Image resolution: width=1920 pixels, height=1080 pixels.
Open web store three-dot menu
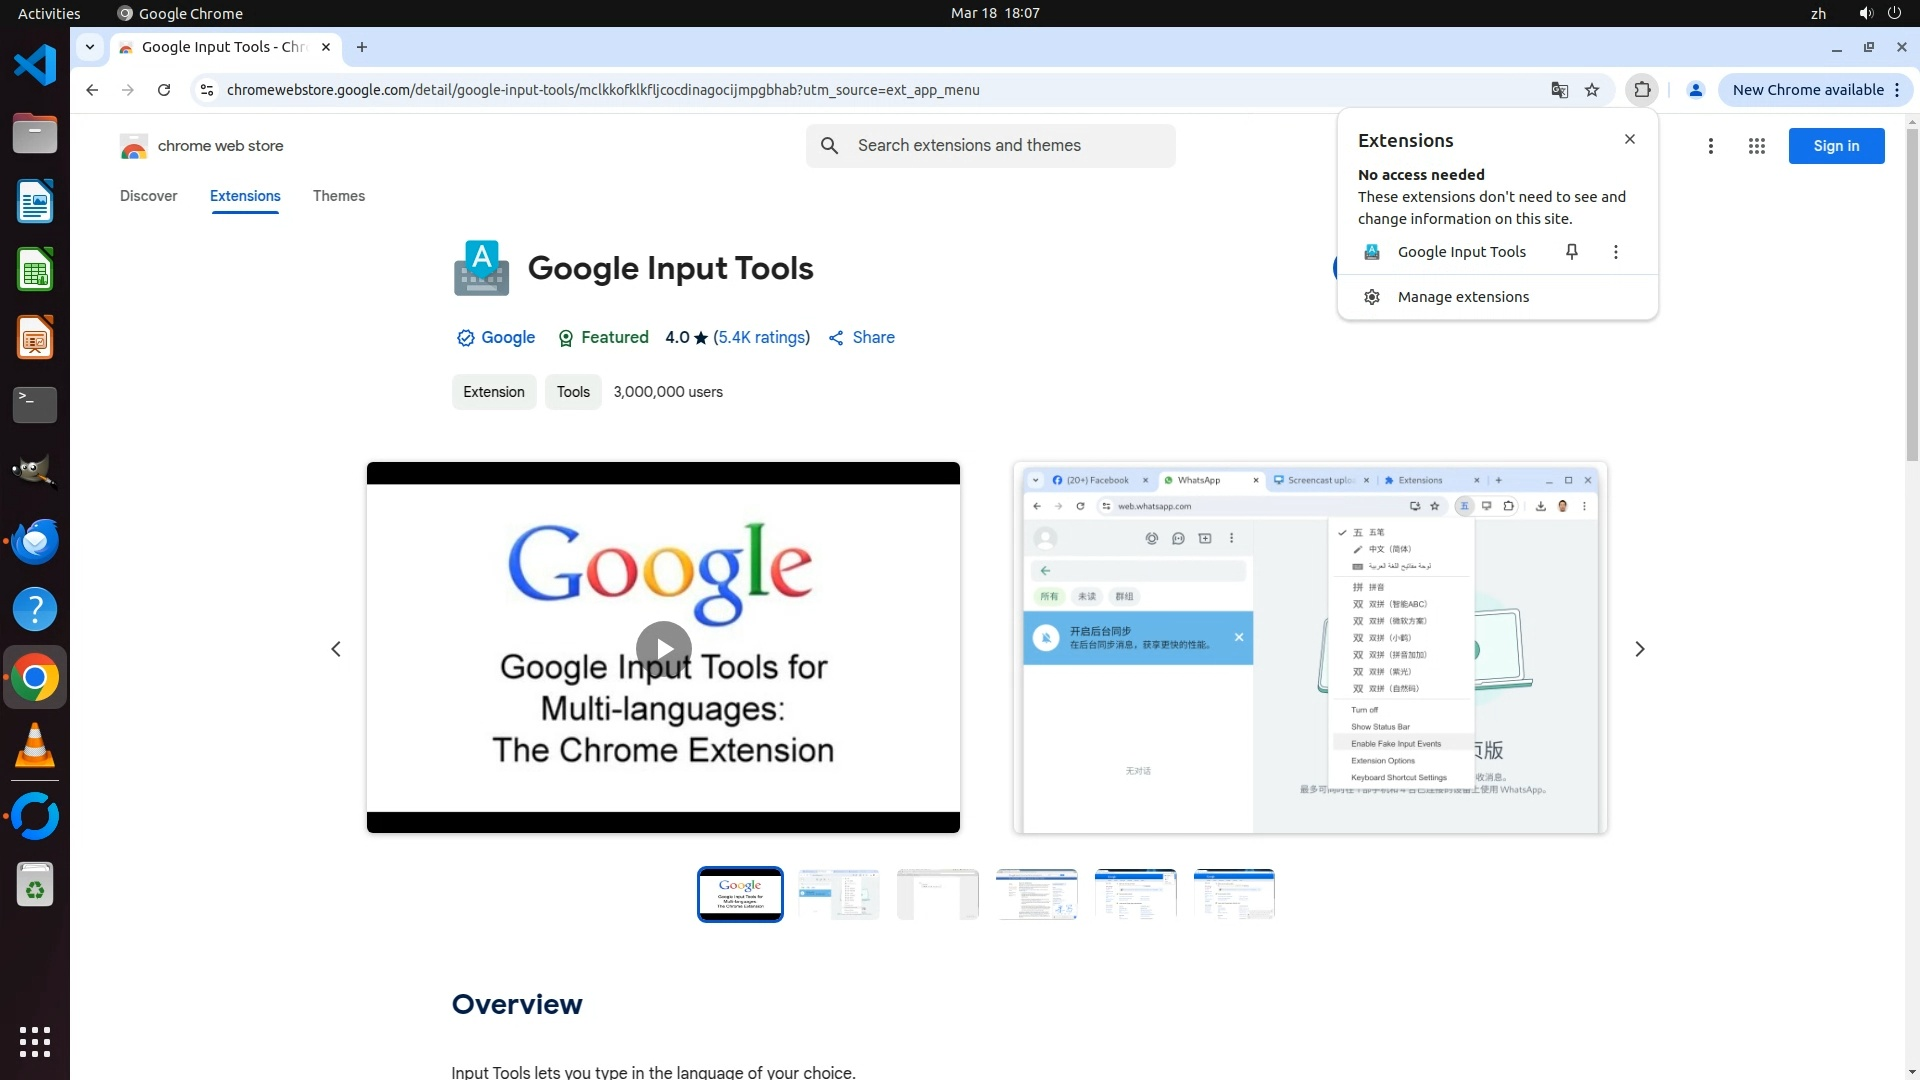pyautogui.click(x=1710, y=146)
